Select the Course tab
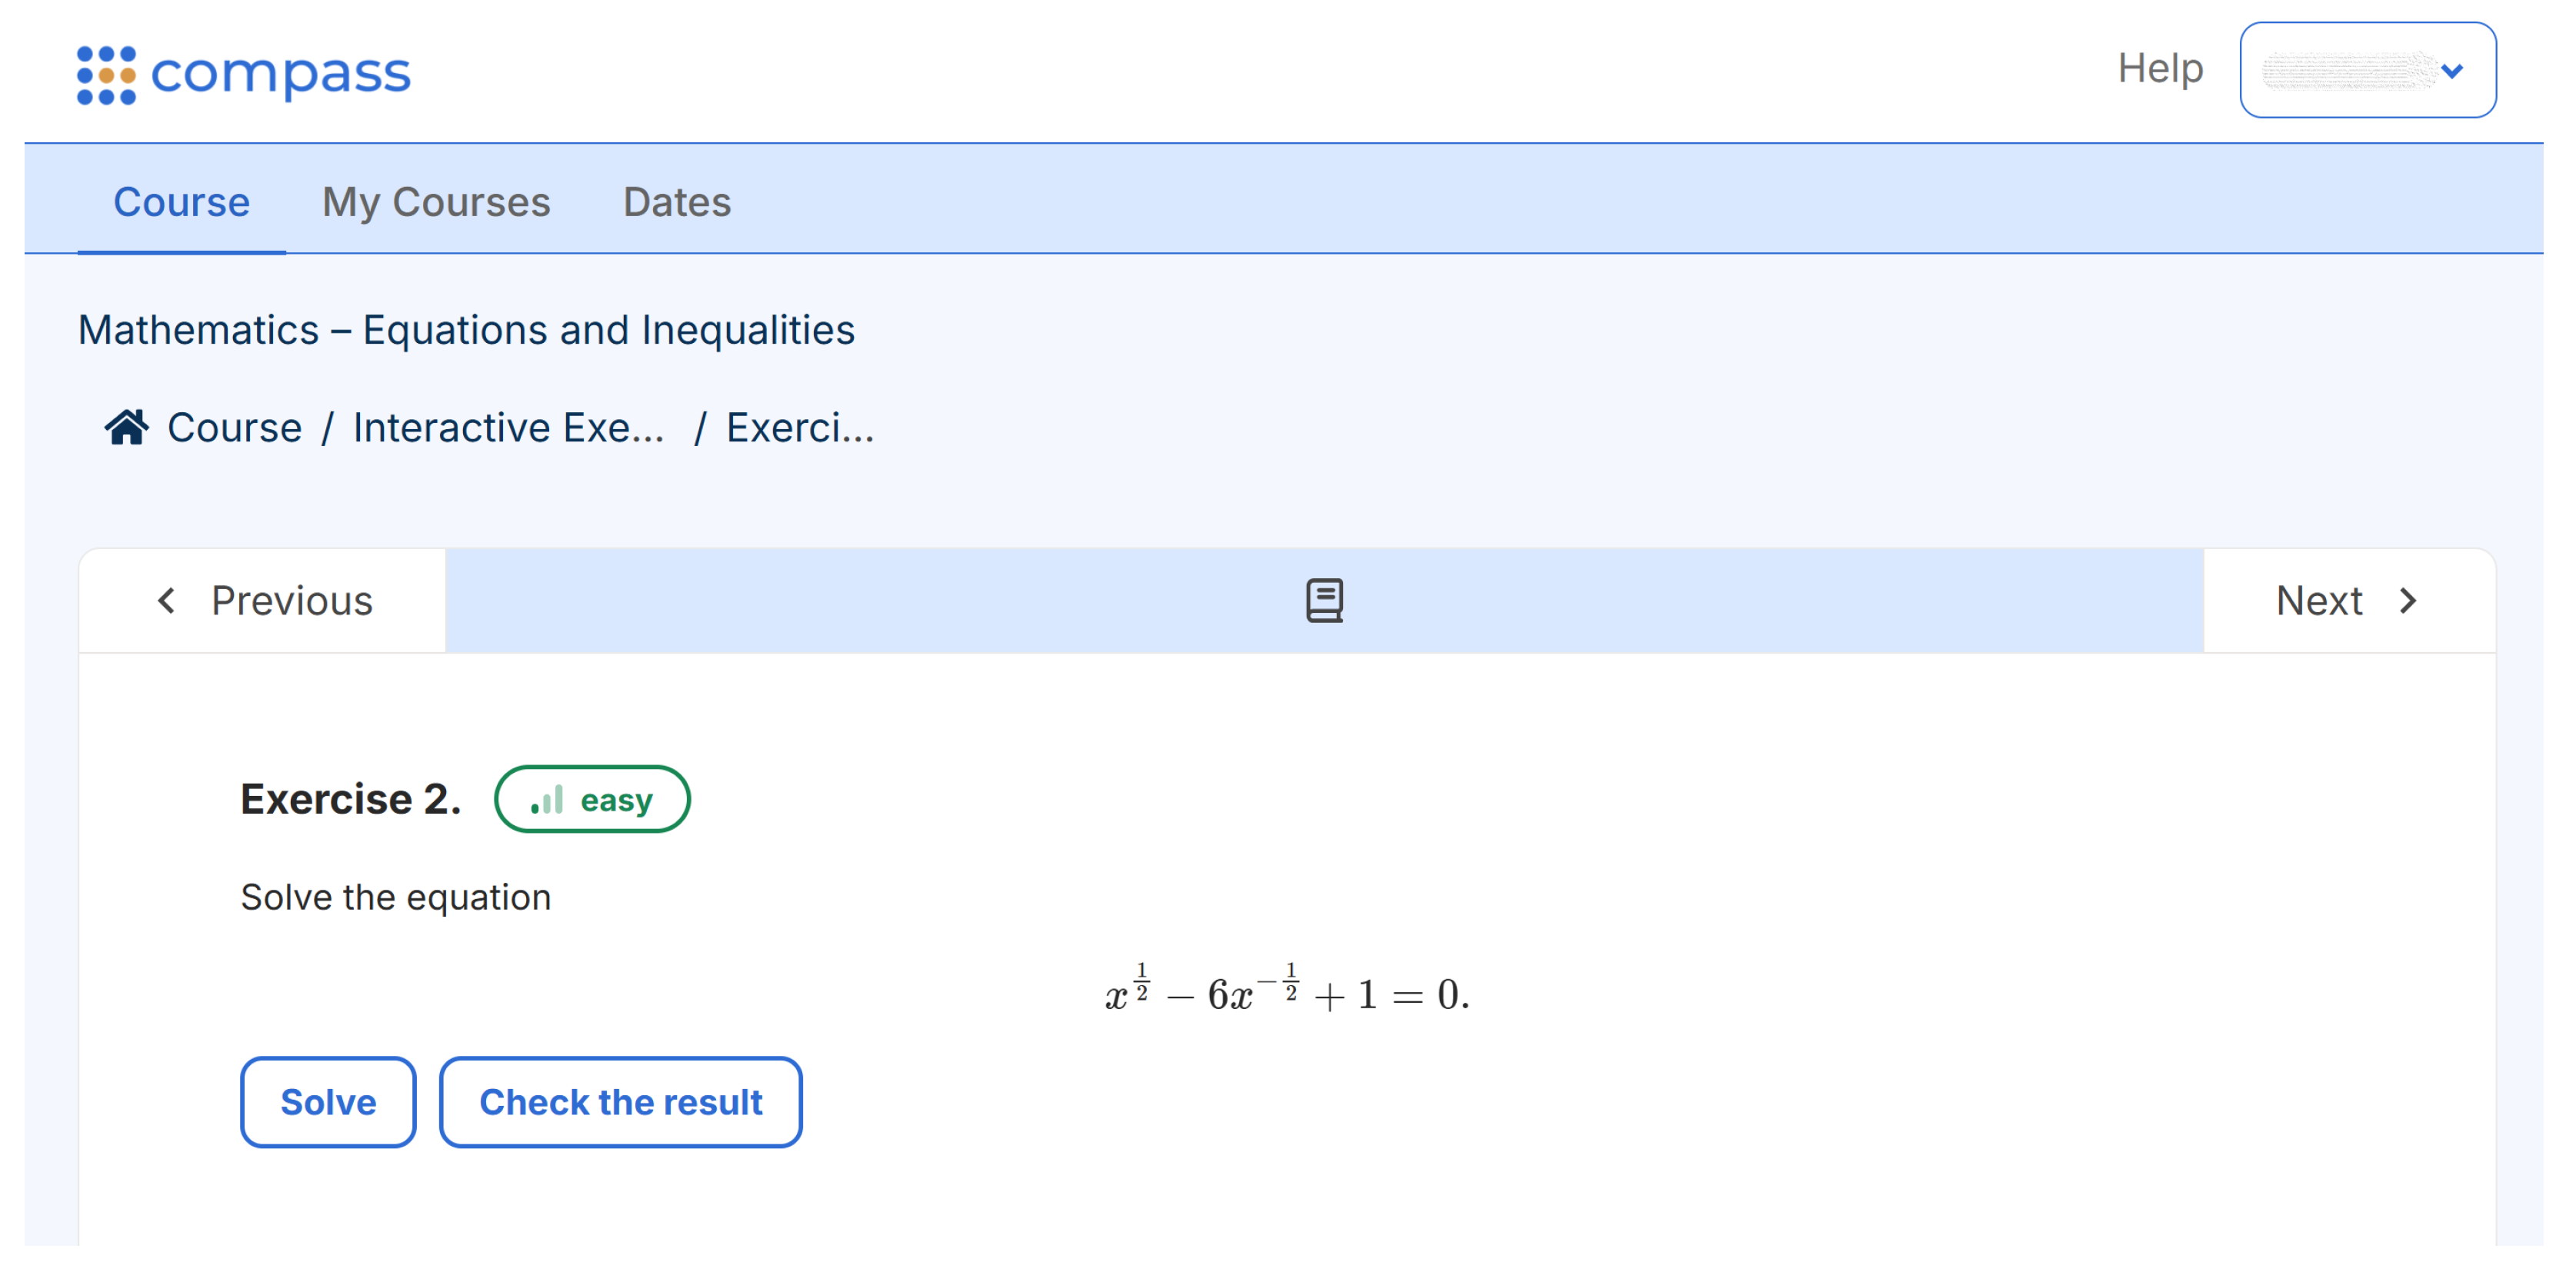The image size is (2576, 1272). click(x=181, y=202)
